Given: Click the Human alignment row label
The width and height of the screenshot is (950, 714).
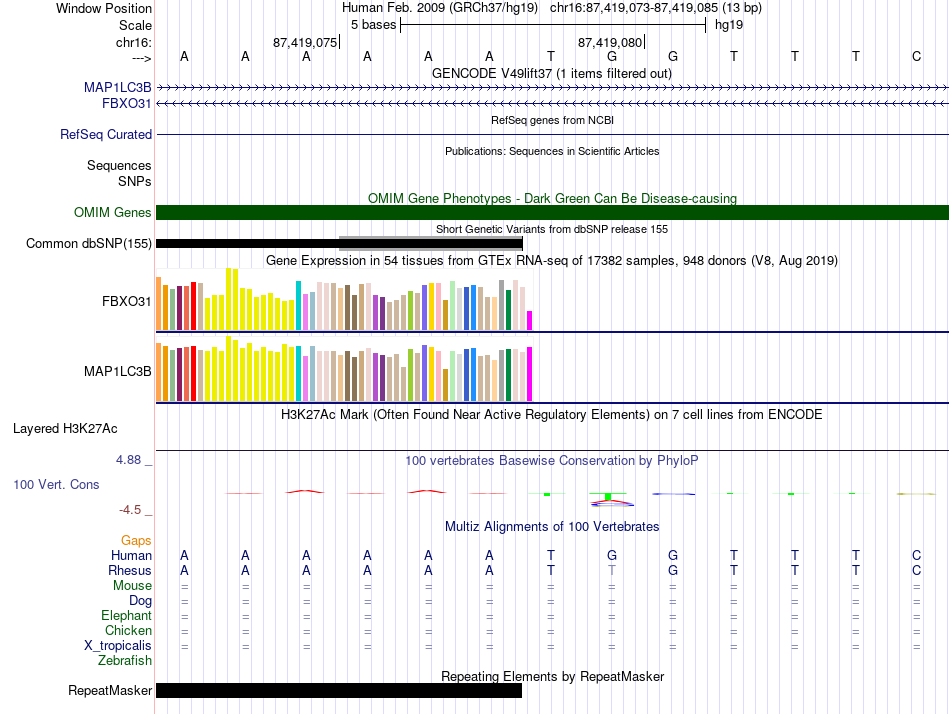Looking at the screenshot, I should [131, 555].
